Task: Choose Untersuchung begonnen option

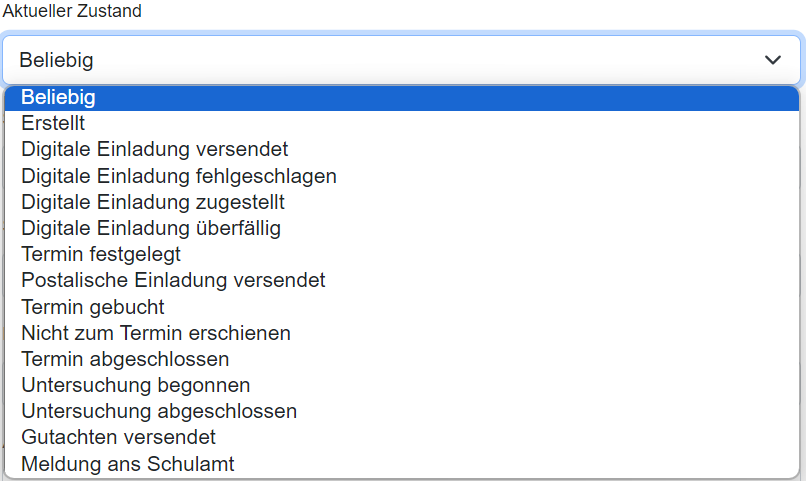Action: tap(135, 385)
